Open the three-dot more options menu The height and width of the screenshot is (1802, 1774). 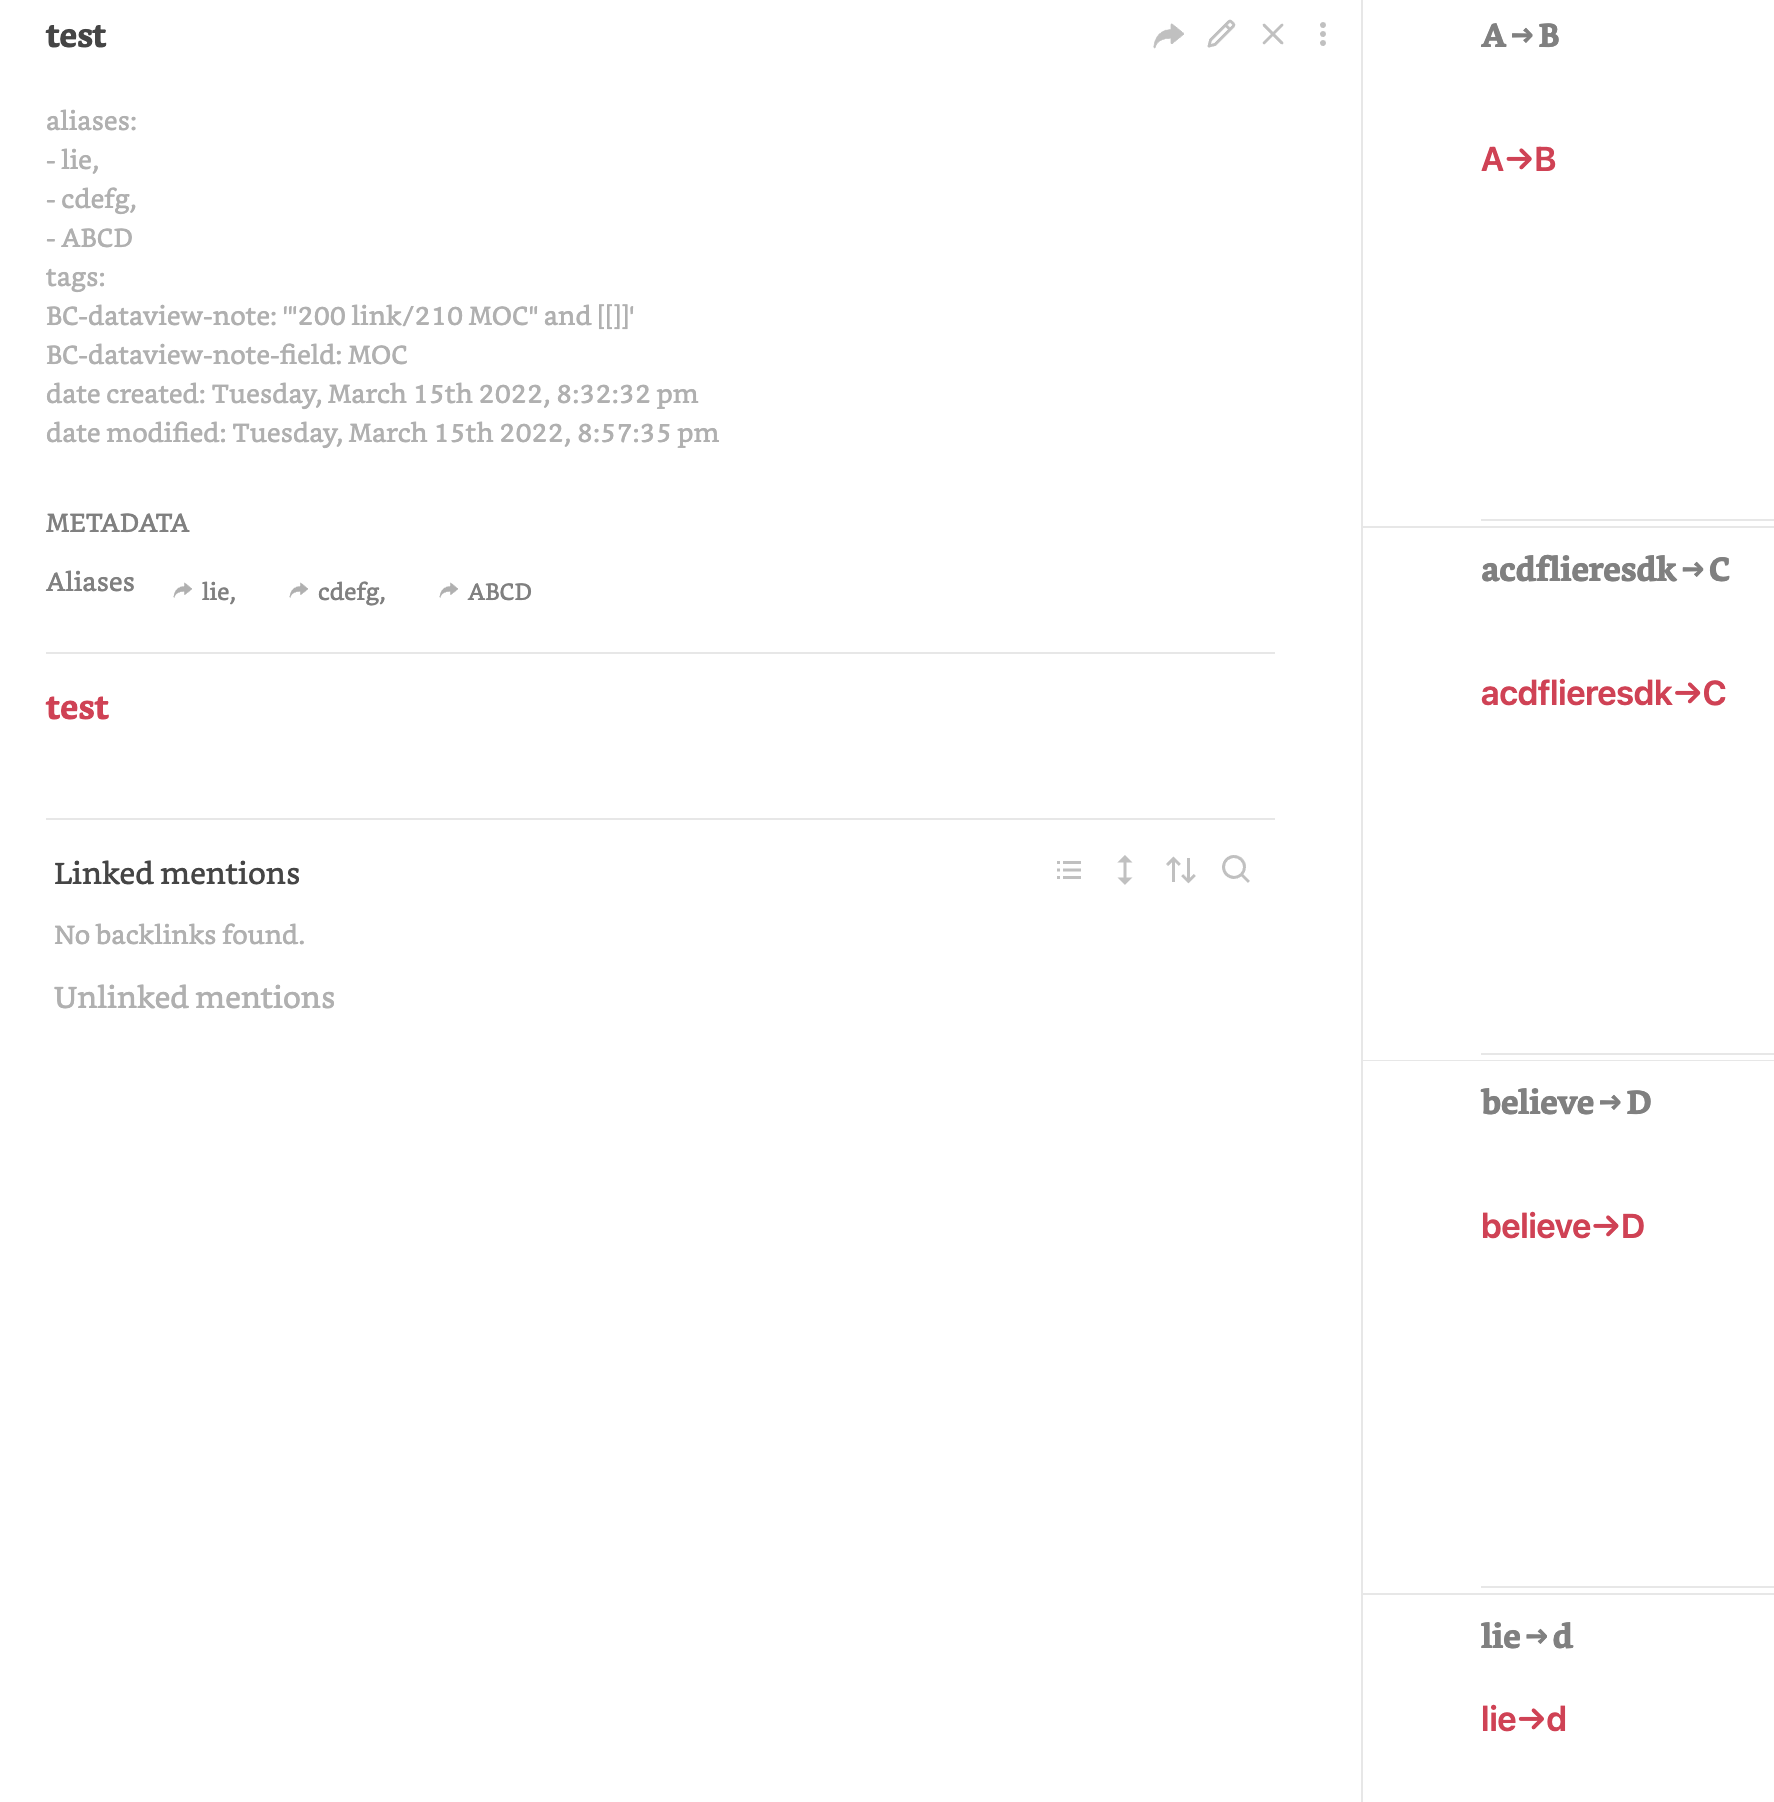point(1323,35)
